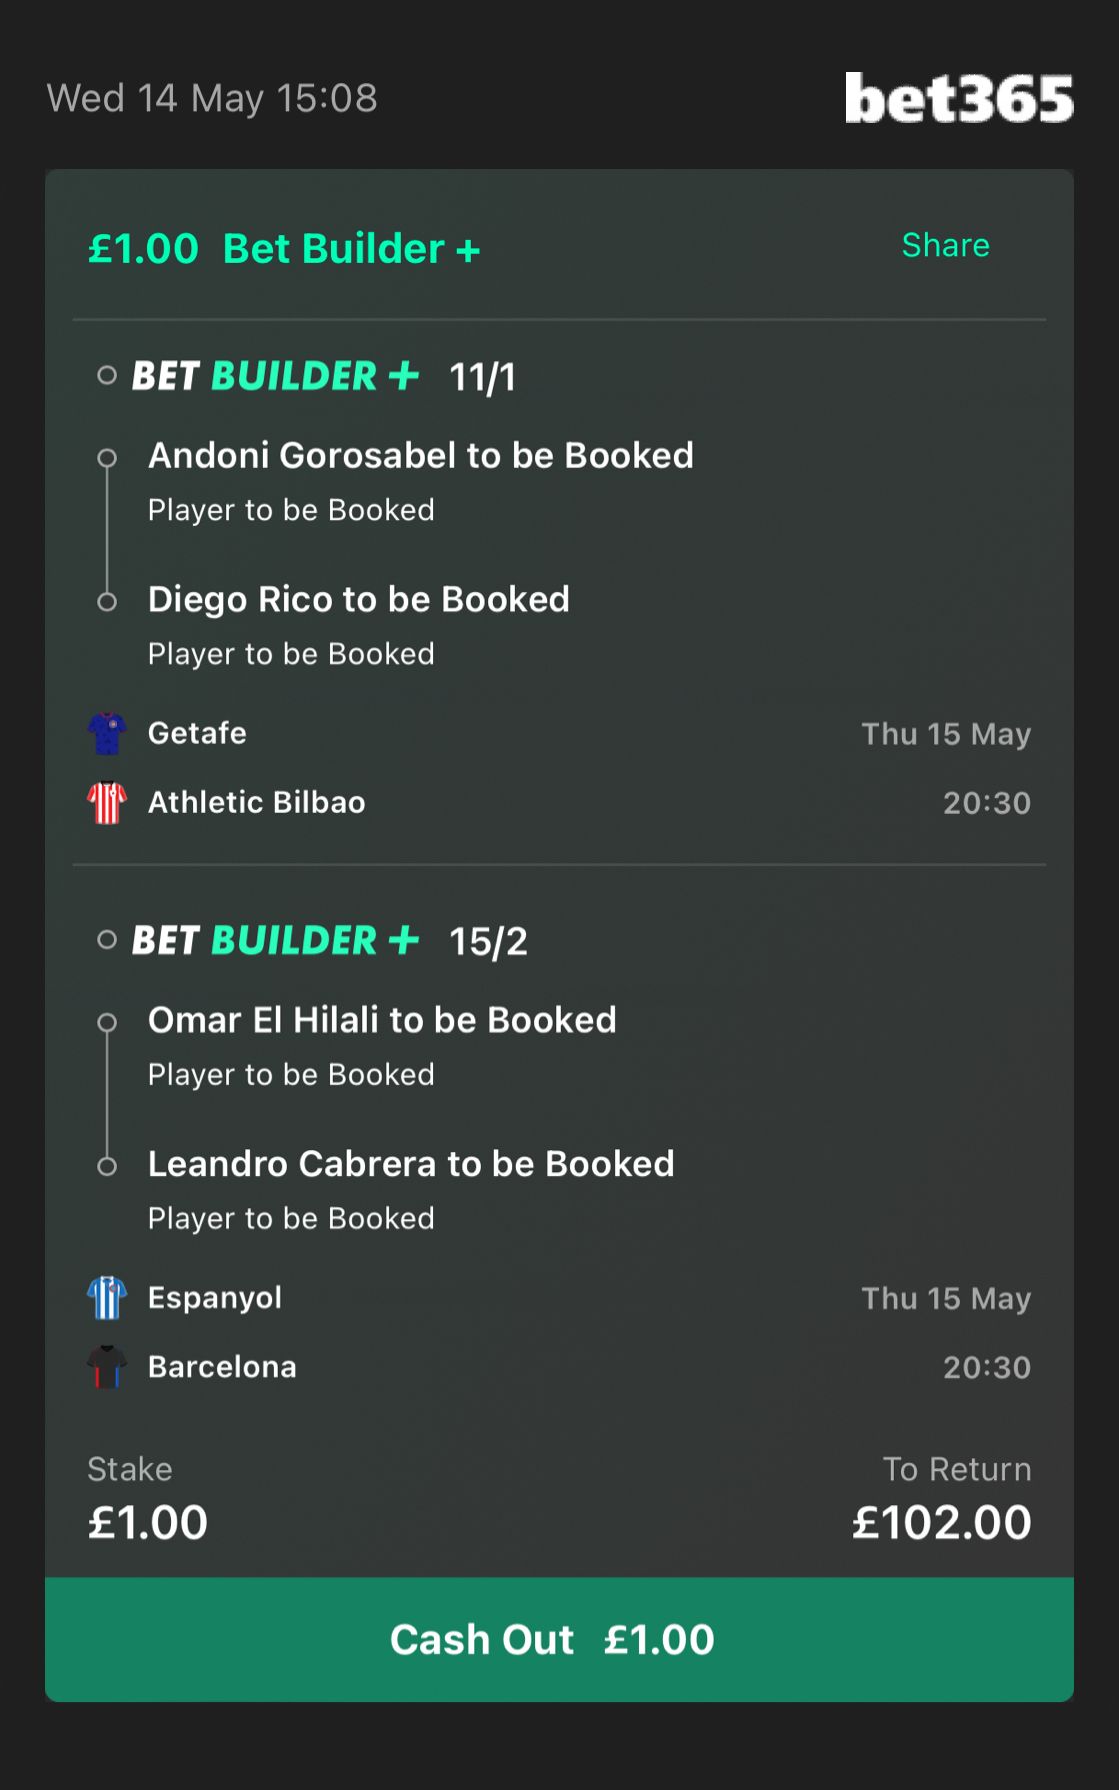Select circle marker next to Andoni Gorosabel

tap(107, 458)
